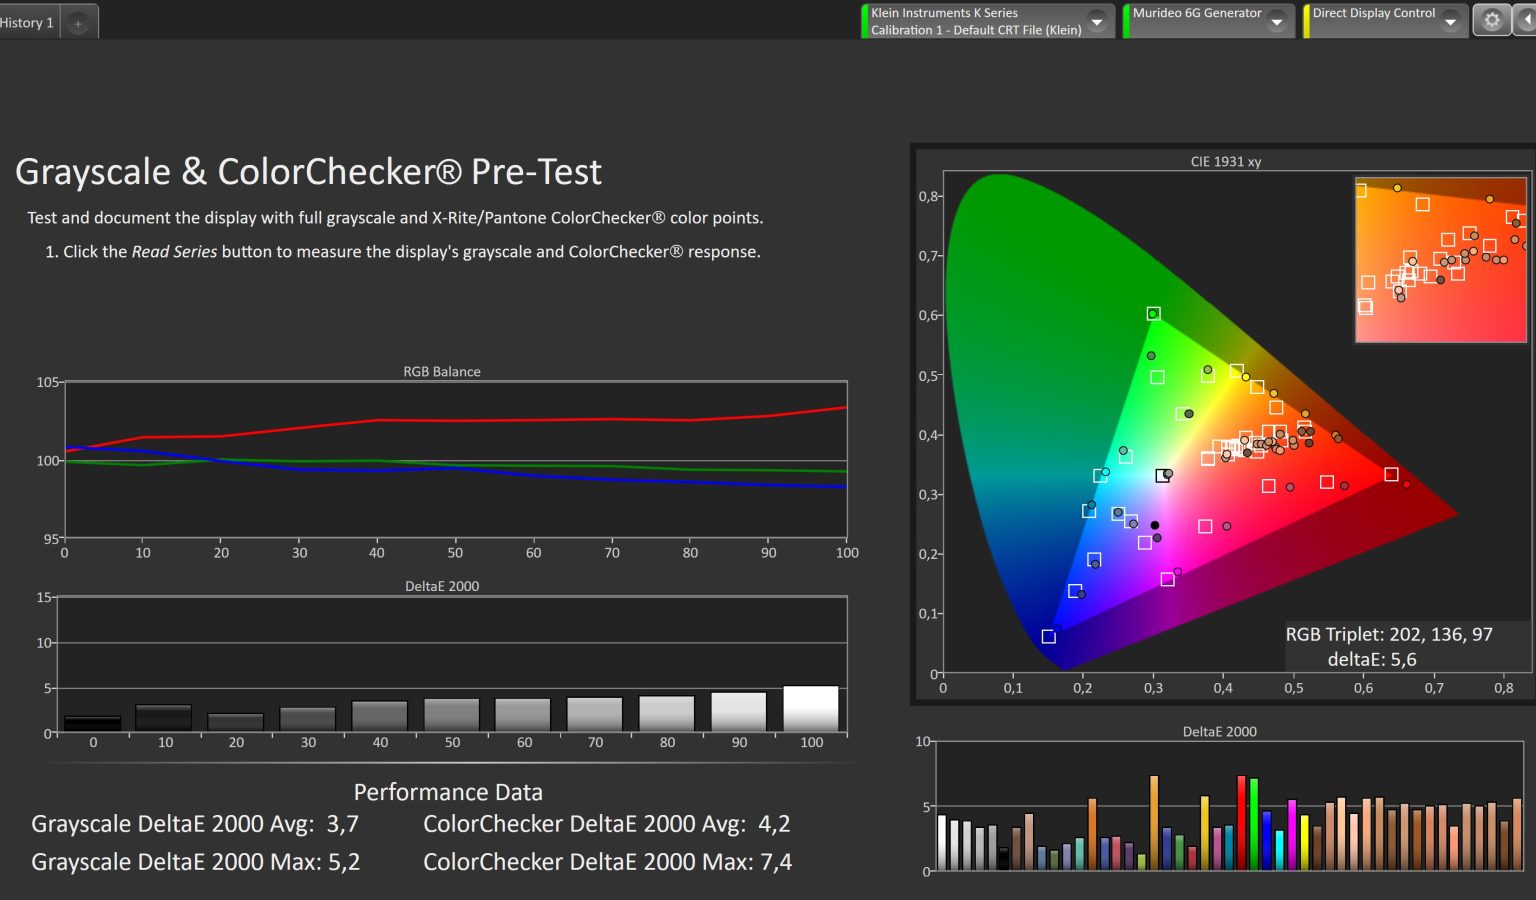Image resolution: width=1536 pixels, height=900 pixels.
Task: Click the green status indicator on Klein meter
Action: click(864, 21)
